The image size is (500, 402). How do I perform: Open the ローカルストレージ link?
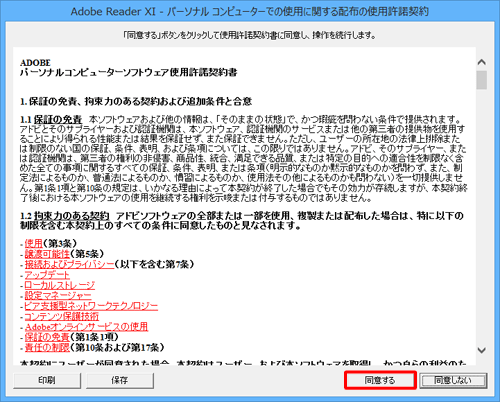tap(60, 285)
